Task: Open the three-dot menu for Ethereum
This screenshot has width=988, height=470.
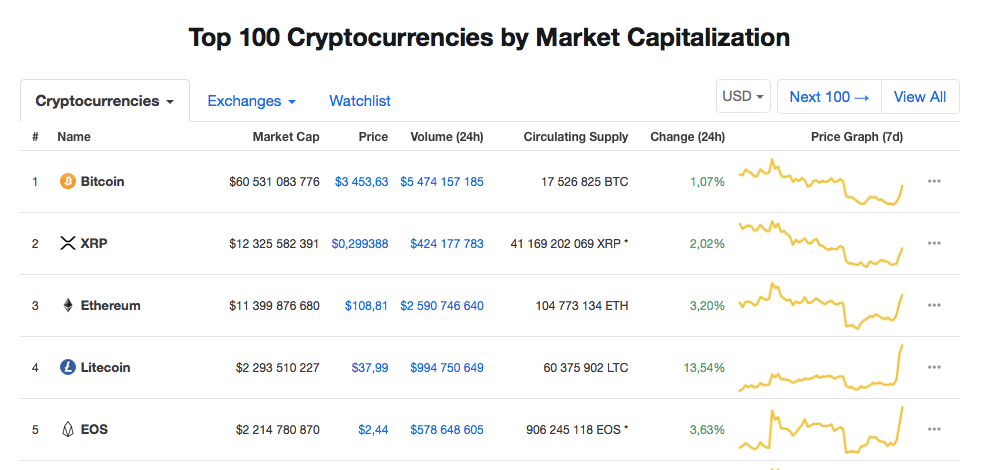Action: [x=934, y=306]
